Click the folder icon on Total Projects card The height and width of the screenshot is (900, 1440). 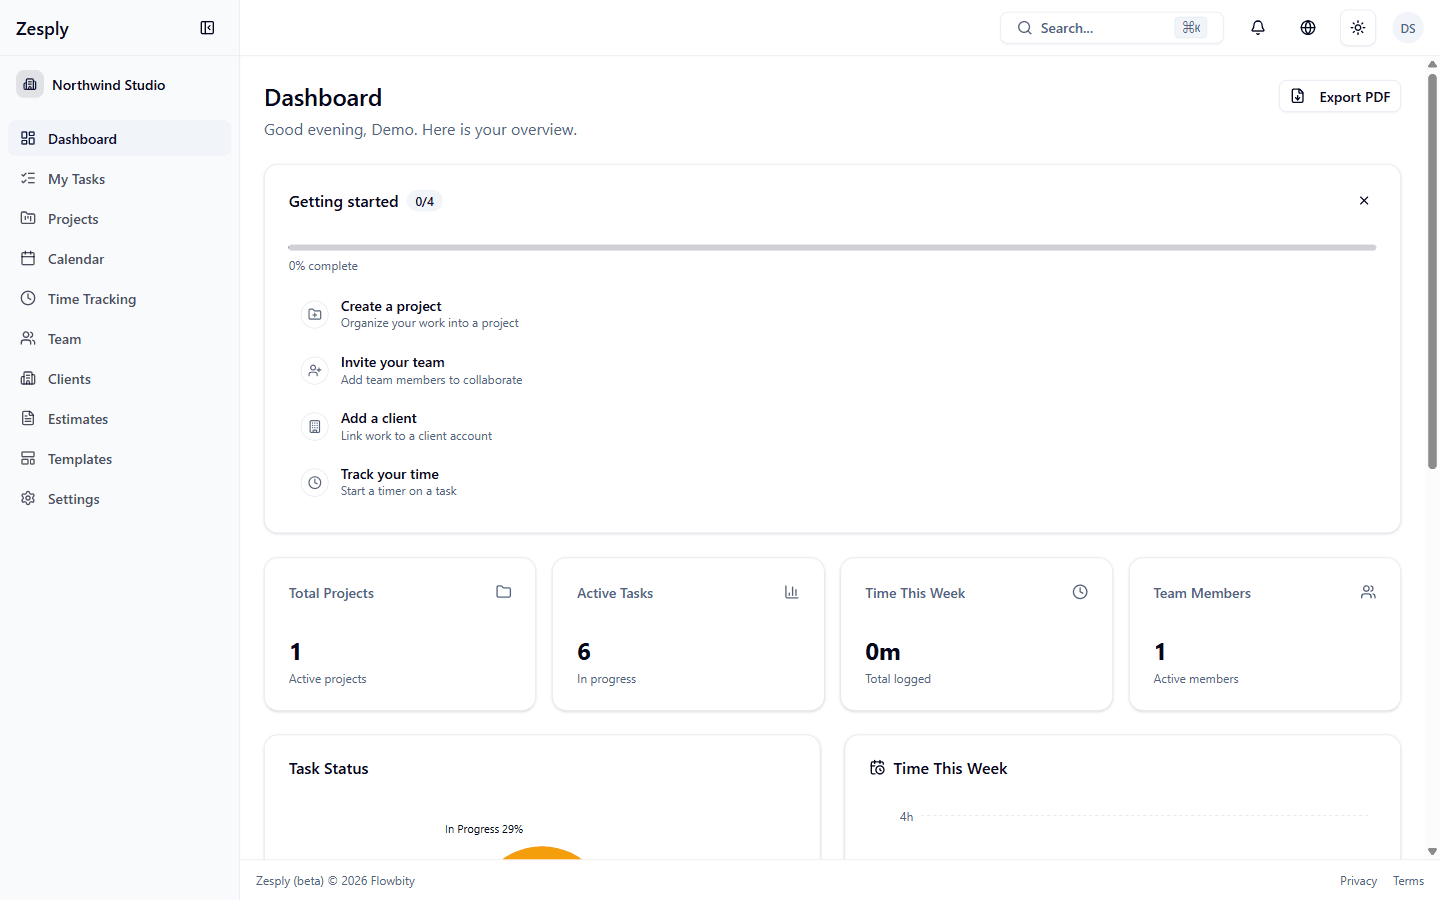click(504, 592)
